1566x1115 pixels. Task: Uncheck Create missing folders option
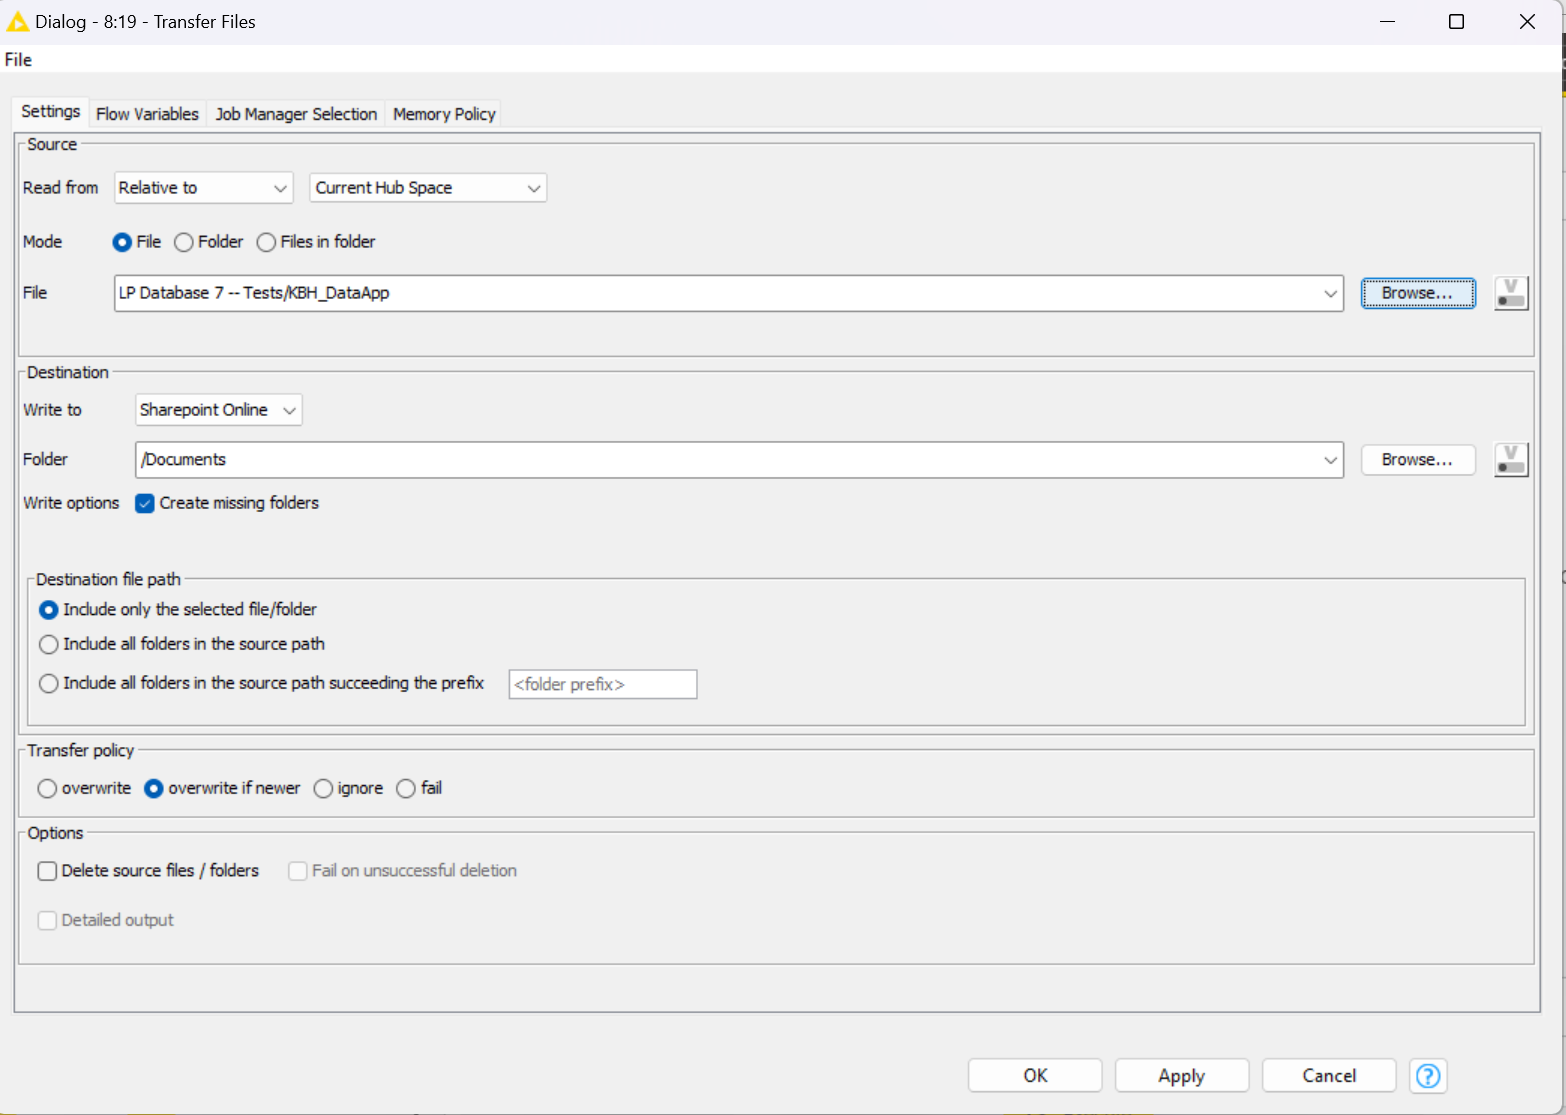145,503
